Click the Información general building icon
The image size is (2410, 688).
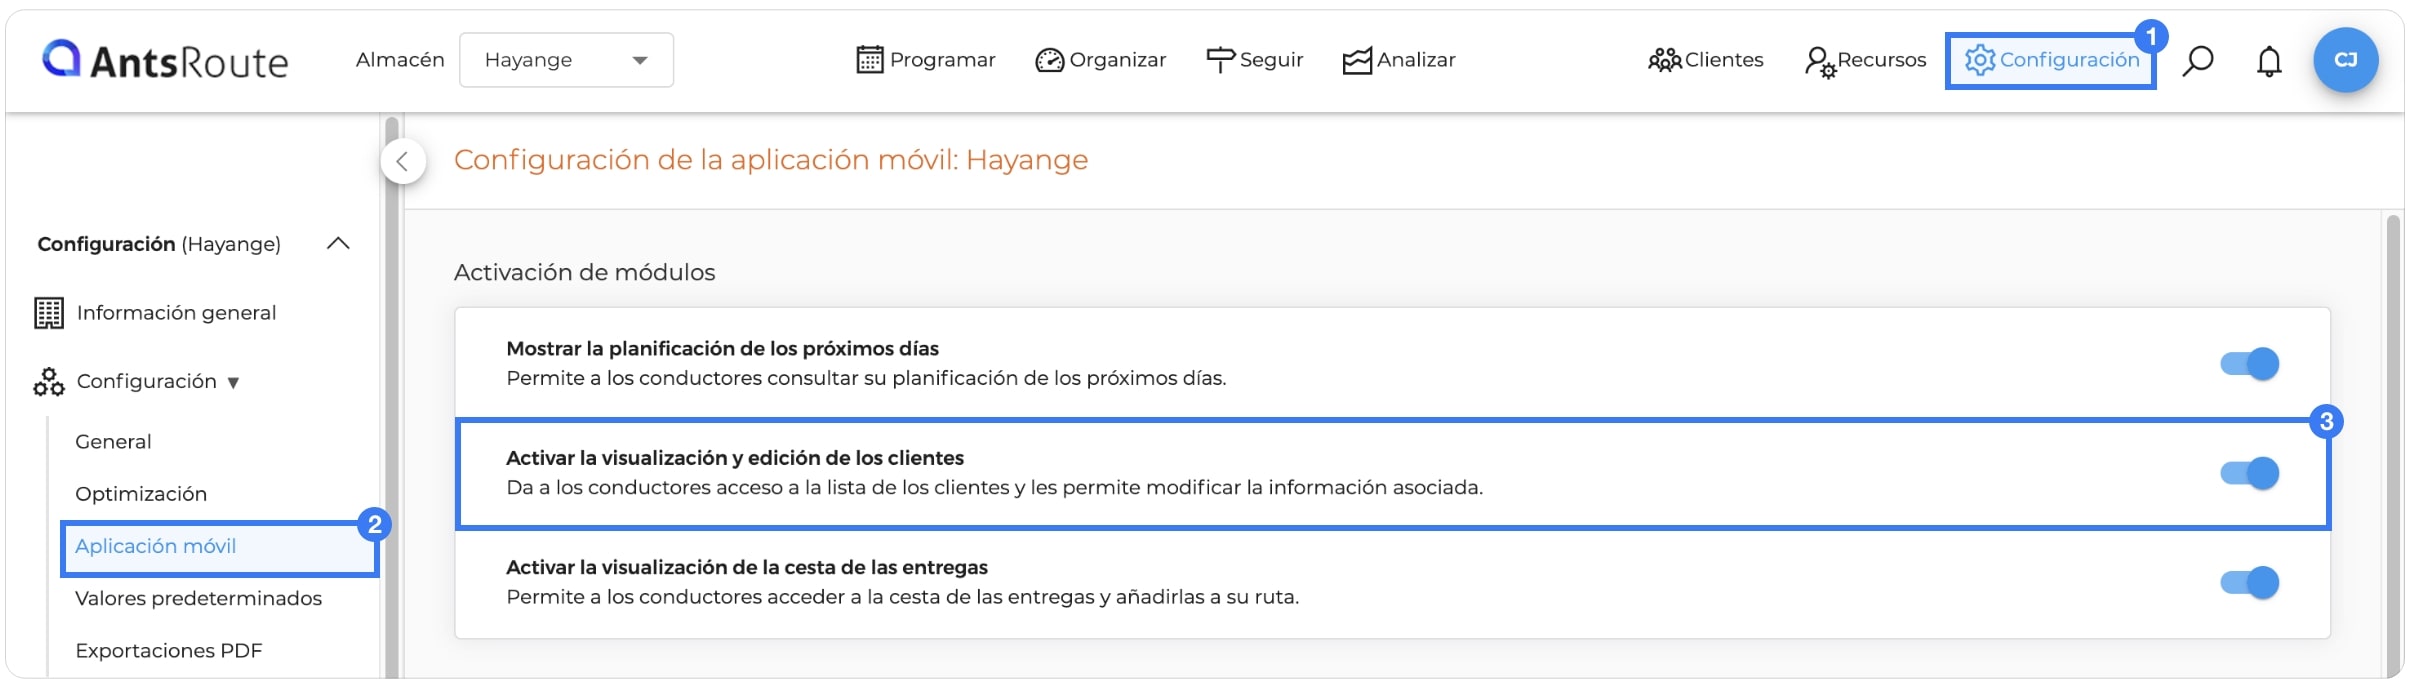[x=49, y=313]
